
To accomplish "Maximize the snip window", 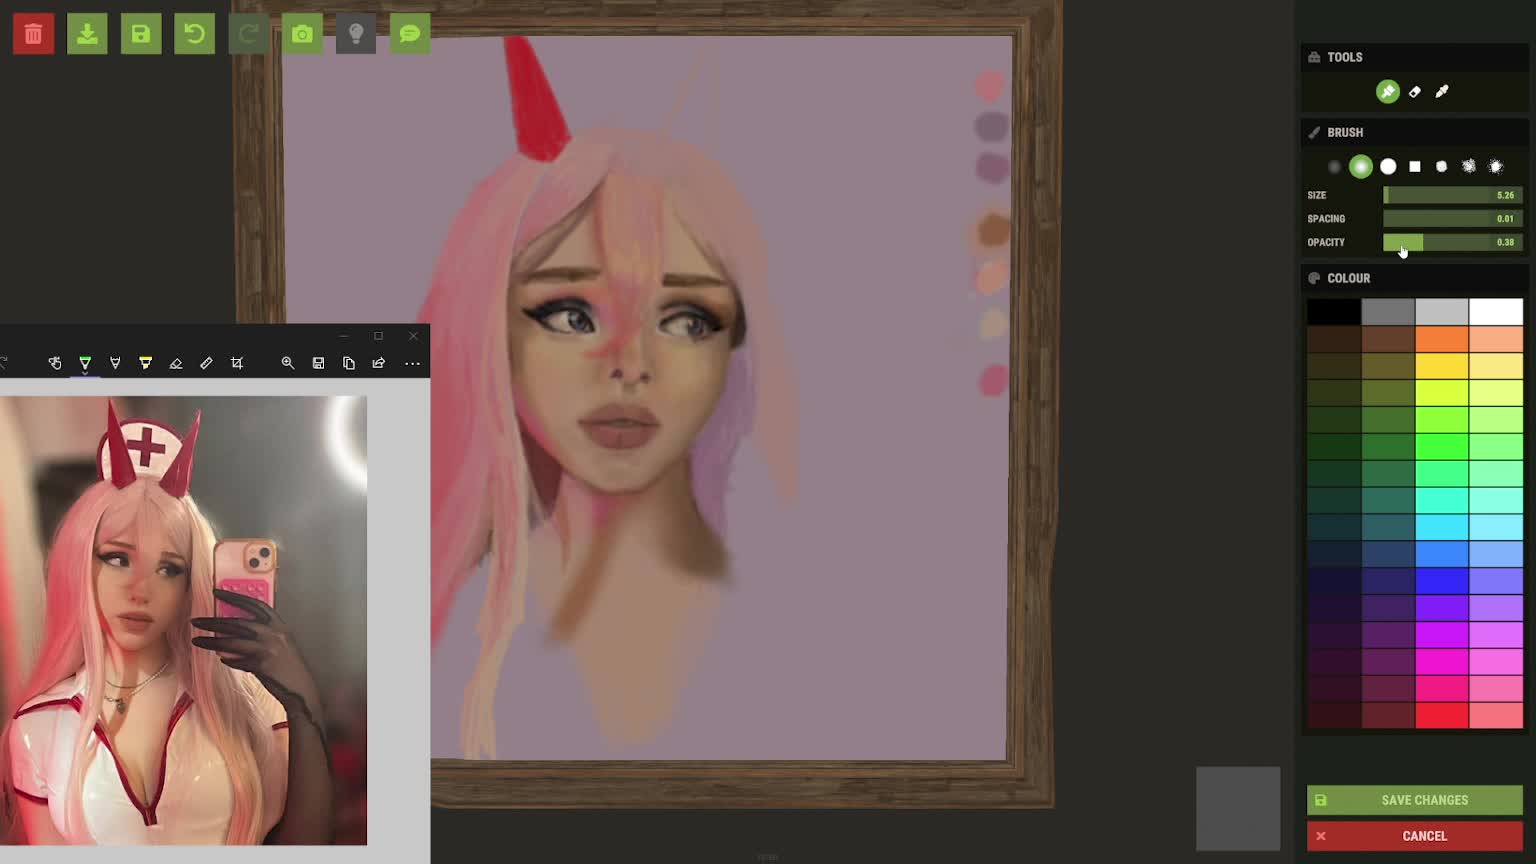I will click(x=378, y=336).
